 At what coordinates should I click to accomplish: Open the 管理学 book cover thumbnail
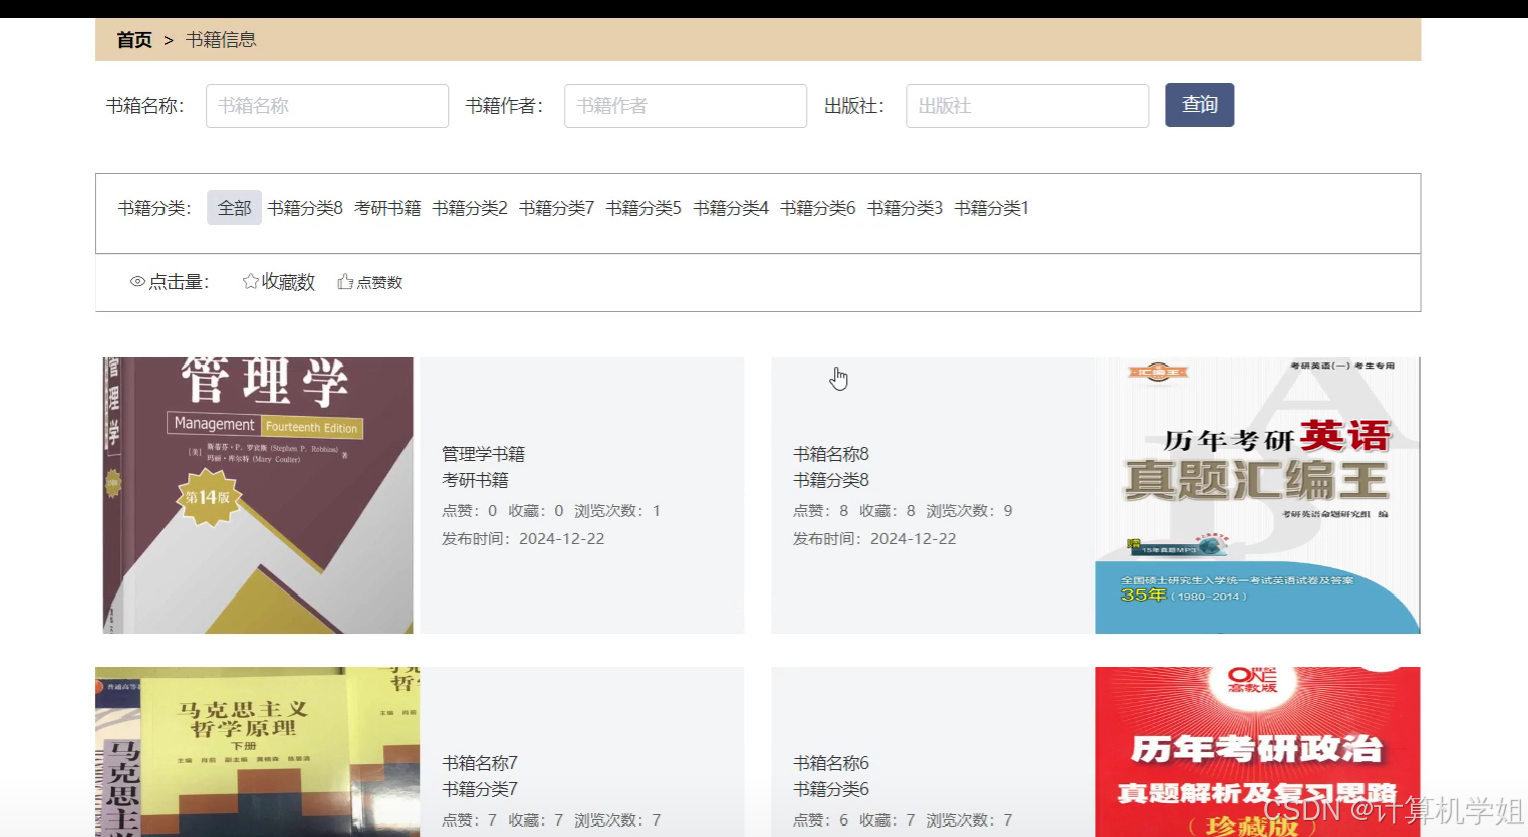258,495
